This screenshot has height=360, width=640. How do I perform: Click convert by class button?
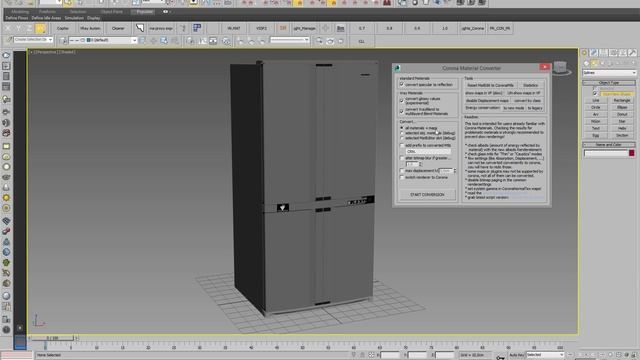(527, 100)
